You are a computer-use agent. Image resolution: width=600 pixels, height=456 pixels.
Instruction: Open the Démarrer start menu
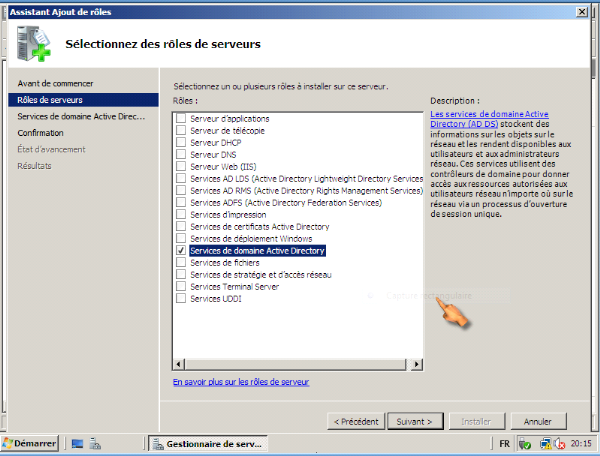[x=30, y=443]
